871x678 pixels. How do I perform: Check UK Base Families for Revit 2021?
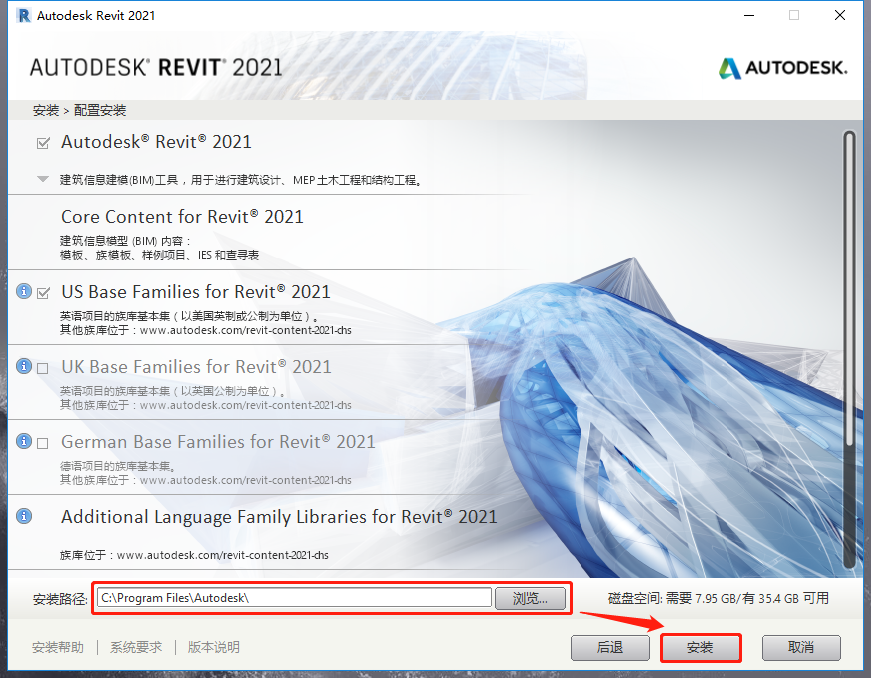tap(43, 368)
